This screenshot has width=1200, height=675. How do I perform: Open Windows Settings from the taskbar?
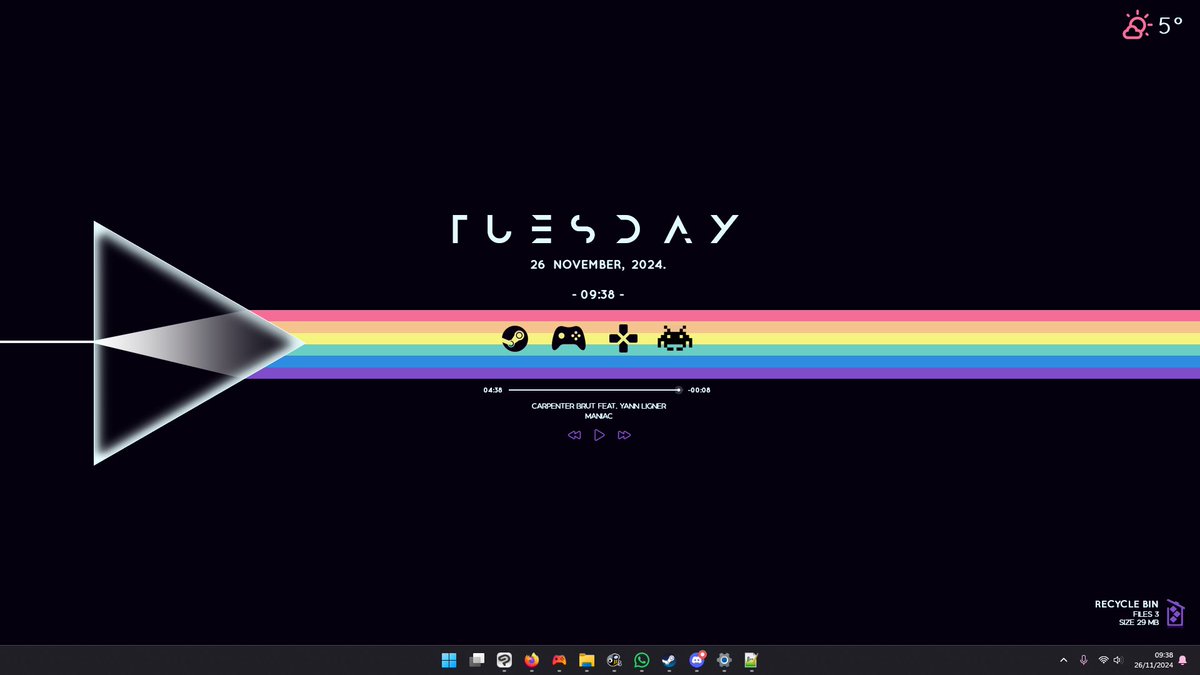722,660
